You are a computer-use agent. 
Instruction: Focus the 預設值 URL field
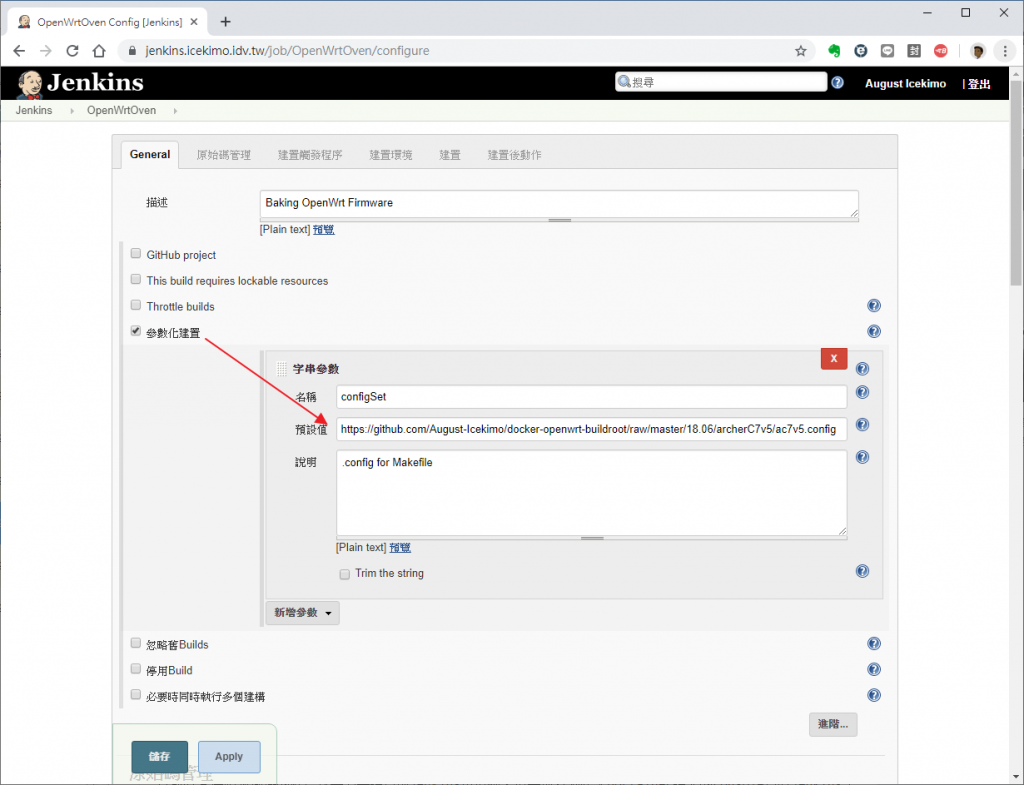click(x=592, y=429)
